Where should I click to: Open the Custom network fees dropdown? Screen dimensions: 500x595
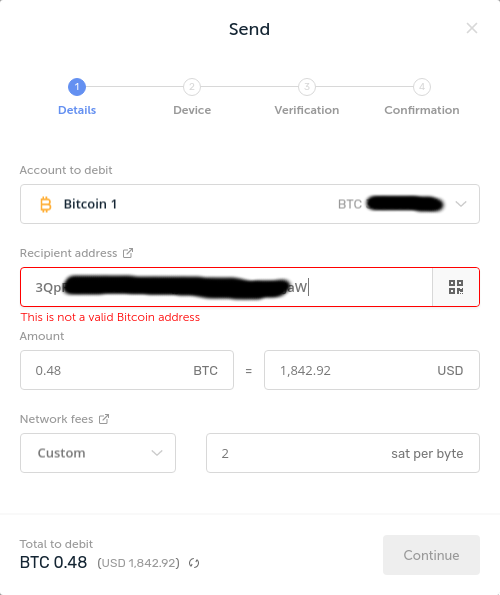(x=98, y=453)
